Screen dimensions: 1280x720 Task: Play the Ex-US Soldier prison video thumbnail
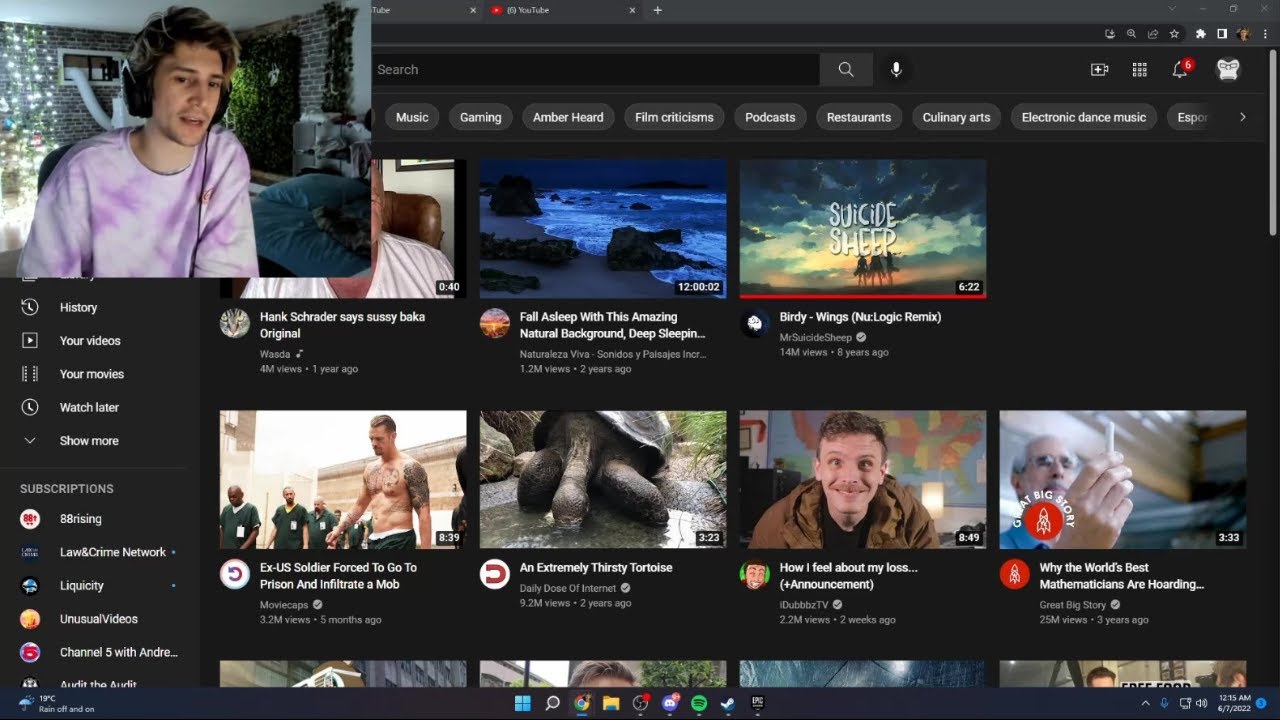tap(343, 479)
